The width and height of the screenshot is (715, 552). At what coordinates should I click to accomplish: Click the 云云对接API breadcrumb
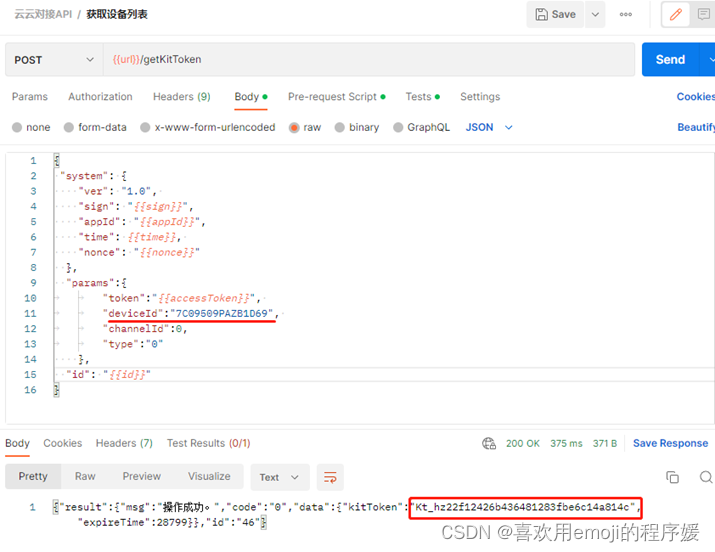(x=43, y=15)
